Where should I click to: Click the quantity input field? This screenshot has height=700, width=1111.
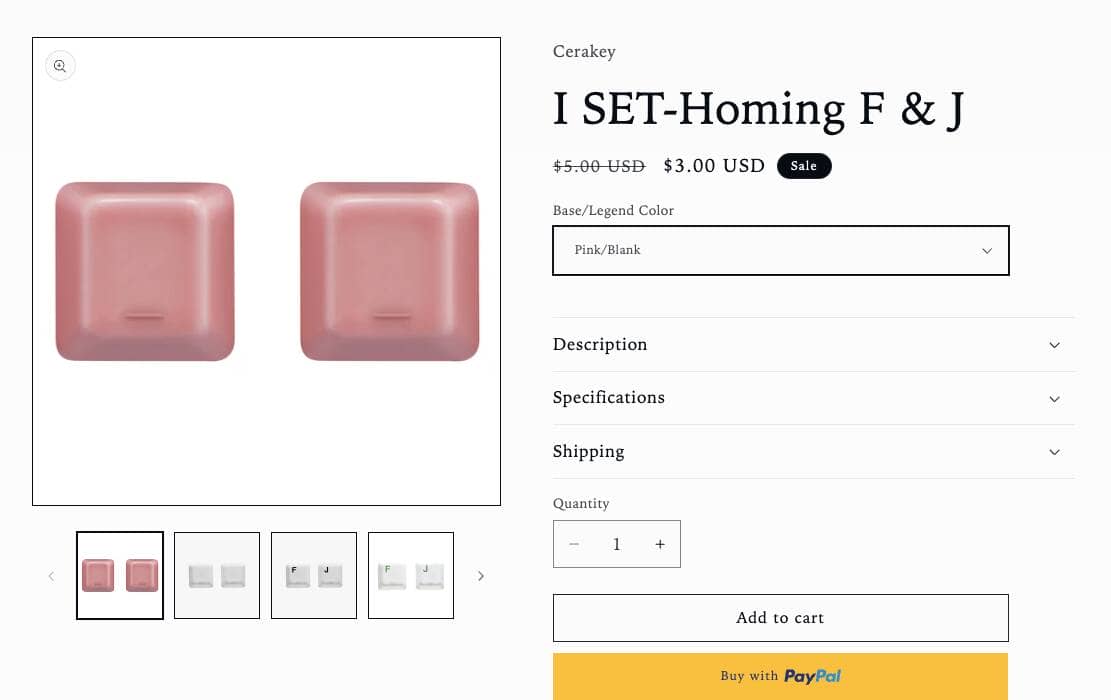(x=617, y=544)
